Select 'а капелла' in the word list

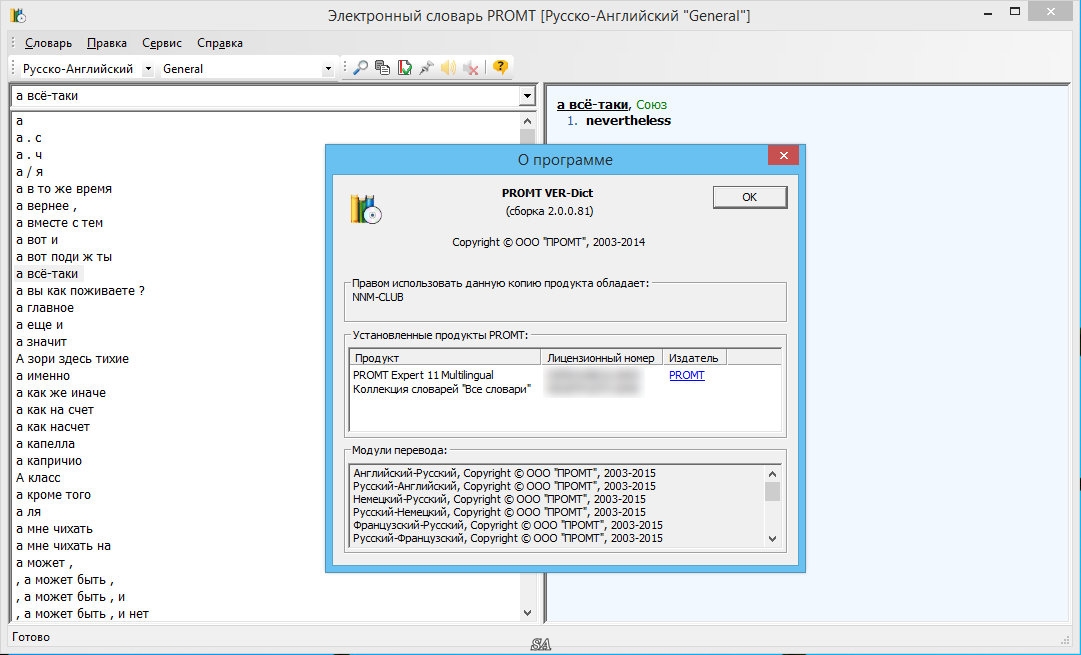(x=46, y=443)
